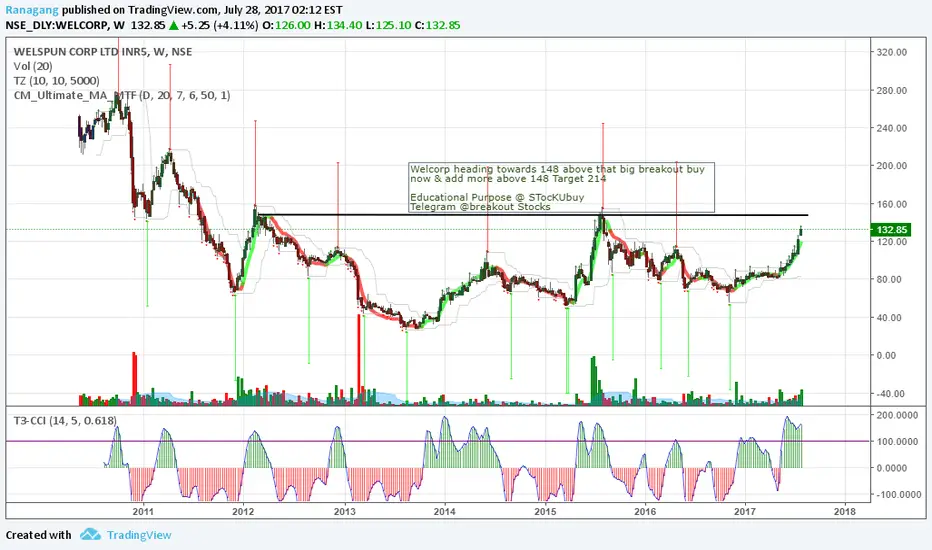Click the 2013 label on time axis

pos(344,511)
